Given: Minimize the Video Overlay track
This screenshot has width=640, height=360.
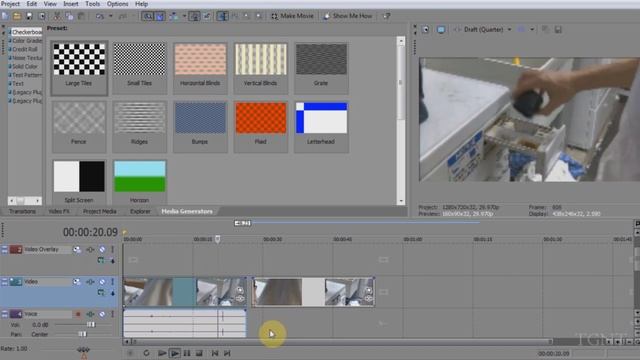Looking at the screenshot, I should tap(4, 249).
